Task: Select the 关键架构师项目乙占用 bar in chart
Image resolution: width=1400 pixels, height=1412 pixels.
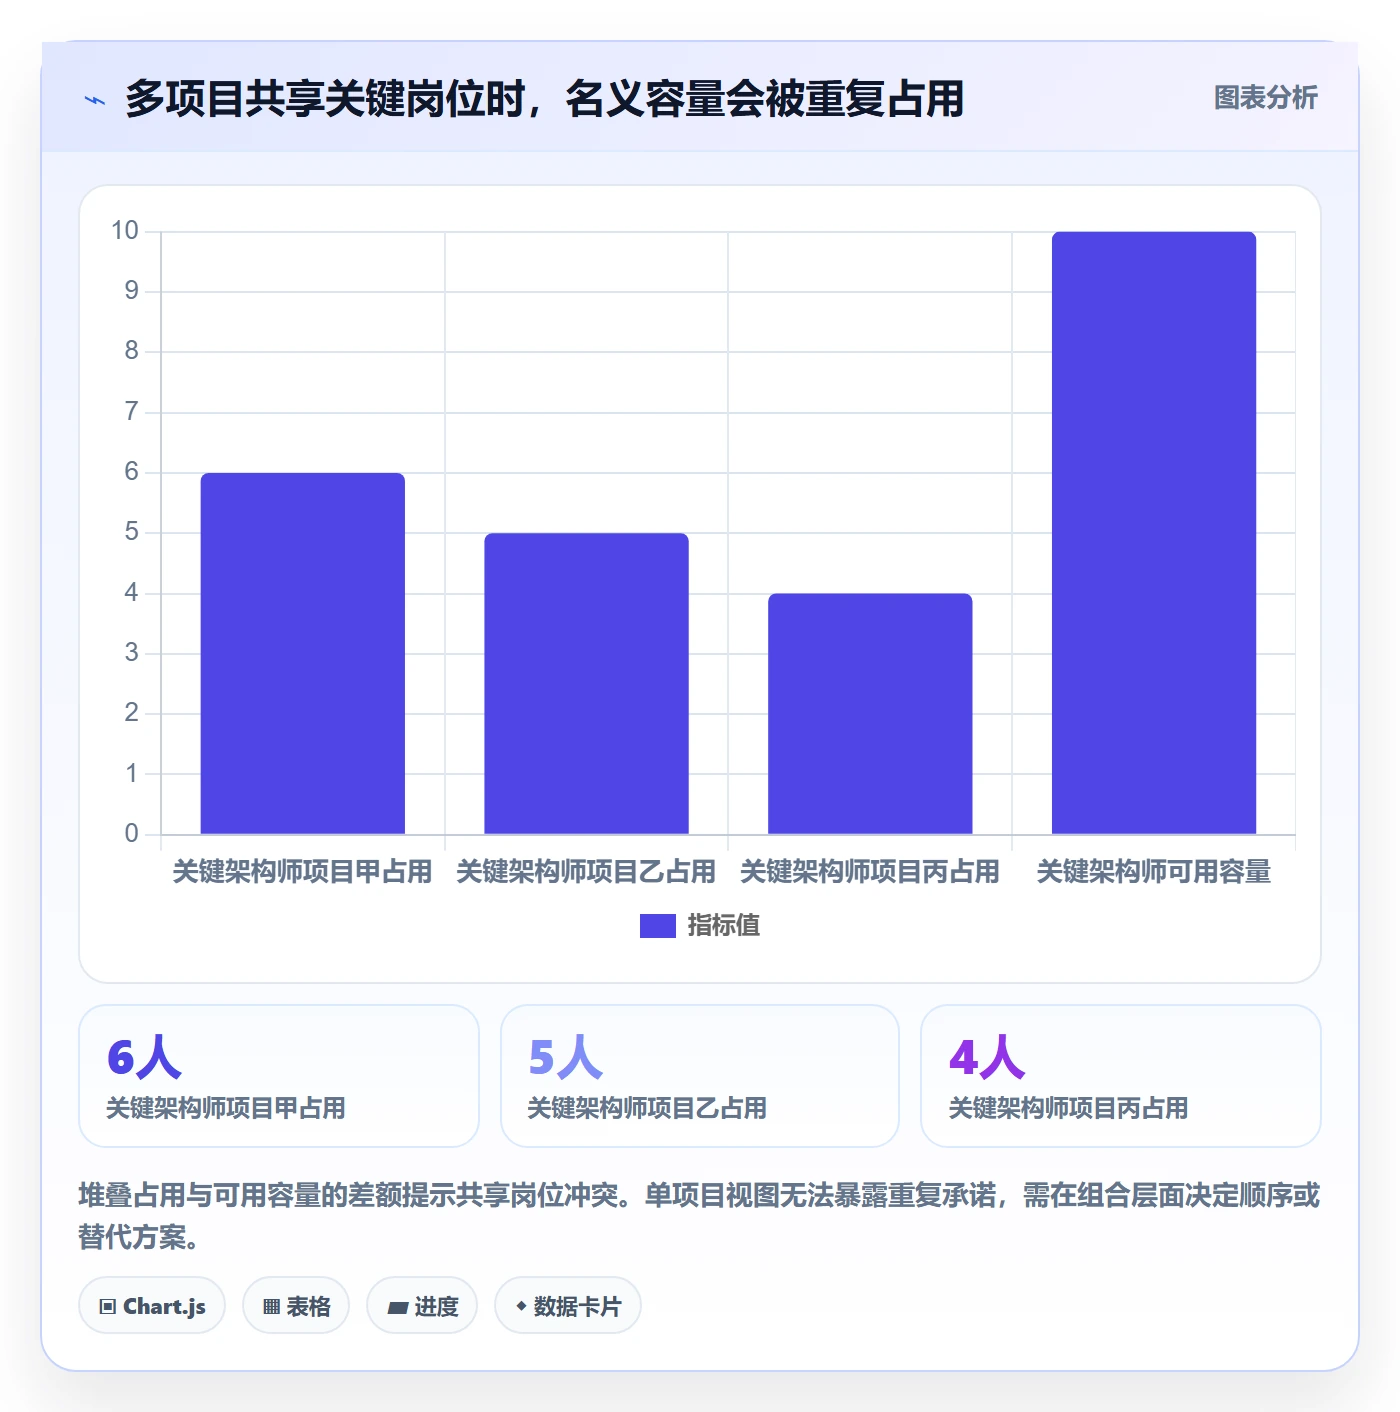Action: point(587,683)
